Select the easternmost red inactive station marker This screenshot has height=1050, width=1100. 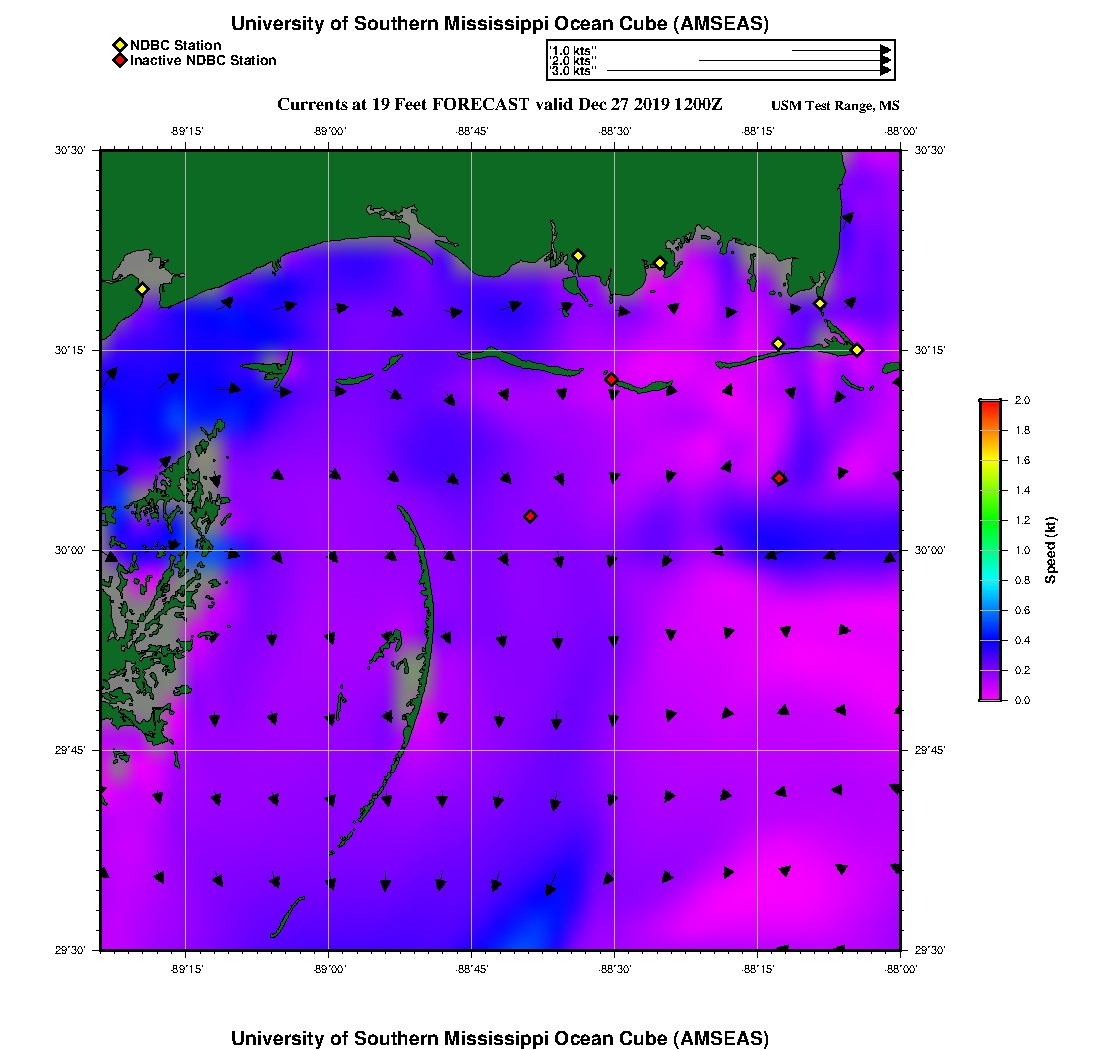(x=778, y=478)
